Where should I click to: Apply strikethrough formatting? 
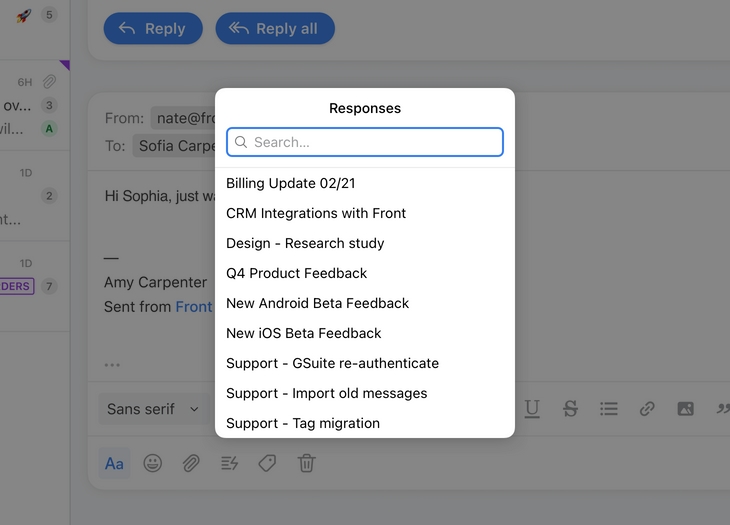tap(570, 408)
